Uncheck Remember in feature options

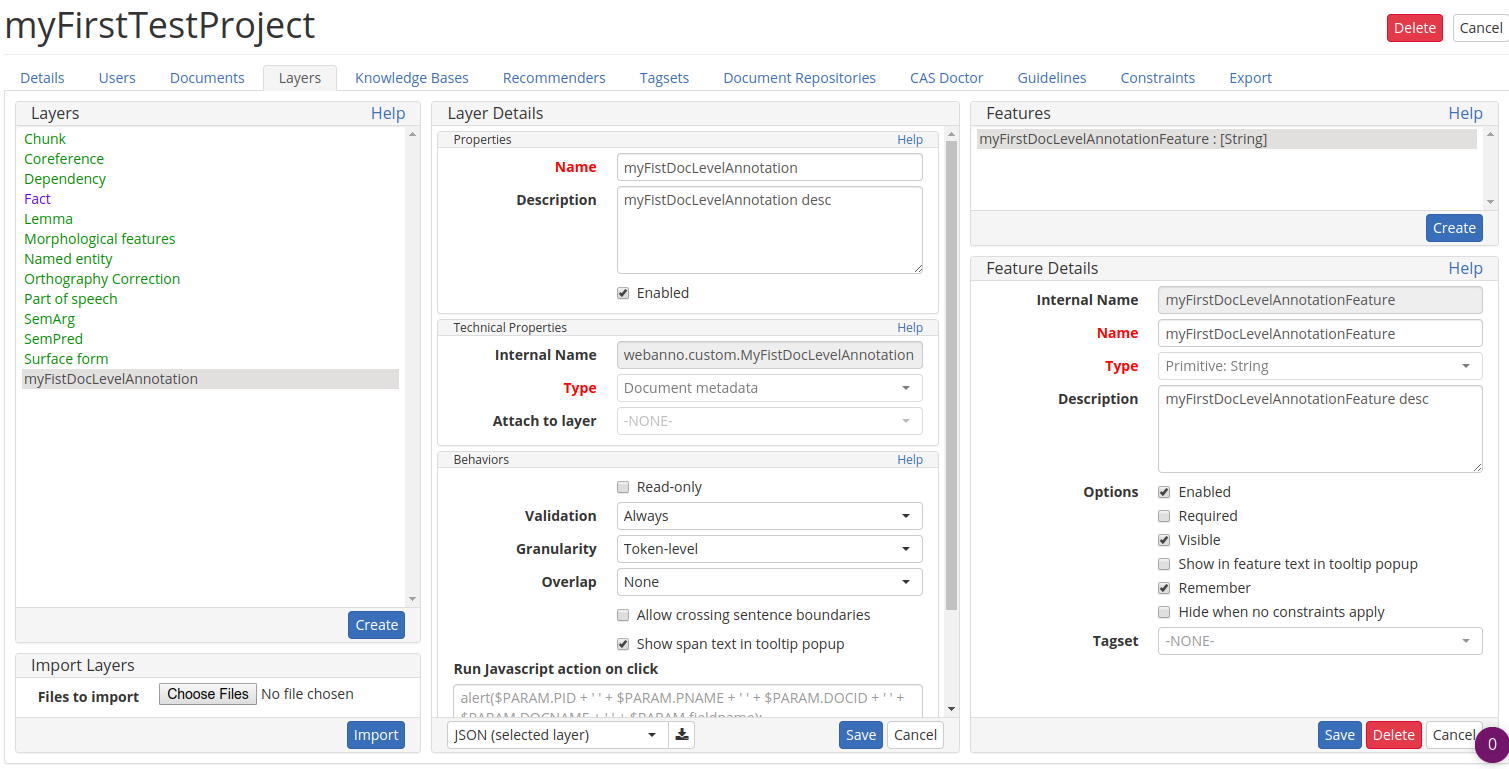pyautogui.click(x=1164, y=587)
